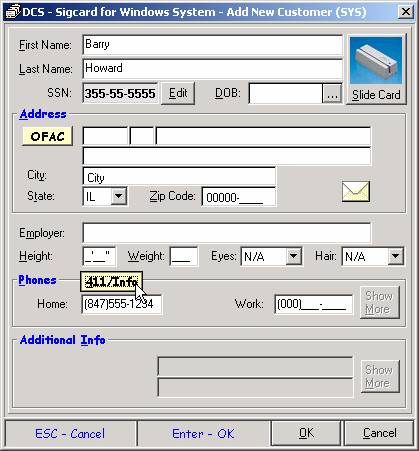Click the envelope mail icon
419x451 pixels.
coord(356,191)
